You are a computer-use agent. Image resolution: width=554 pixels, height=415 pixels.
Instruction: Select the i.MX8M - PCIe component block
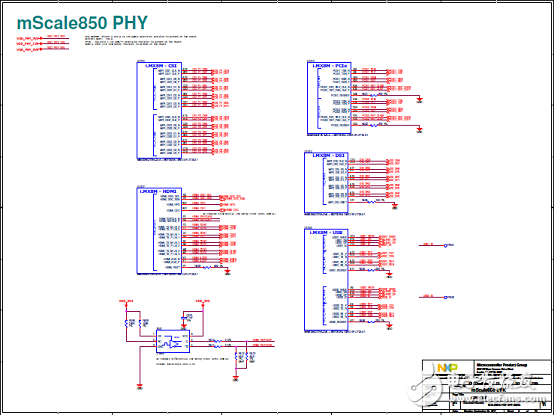coord(329,98)
